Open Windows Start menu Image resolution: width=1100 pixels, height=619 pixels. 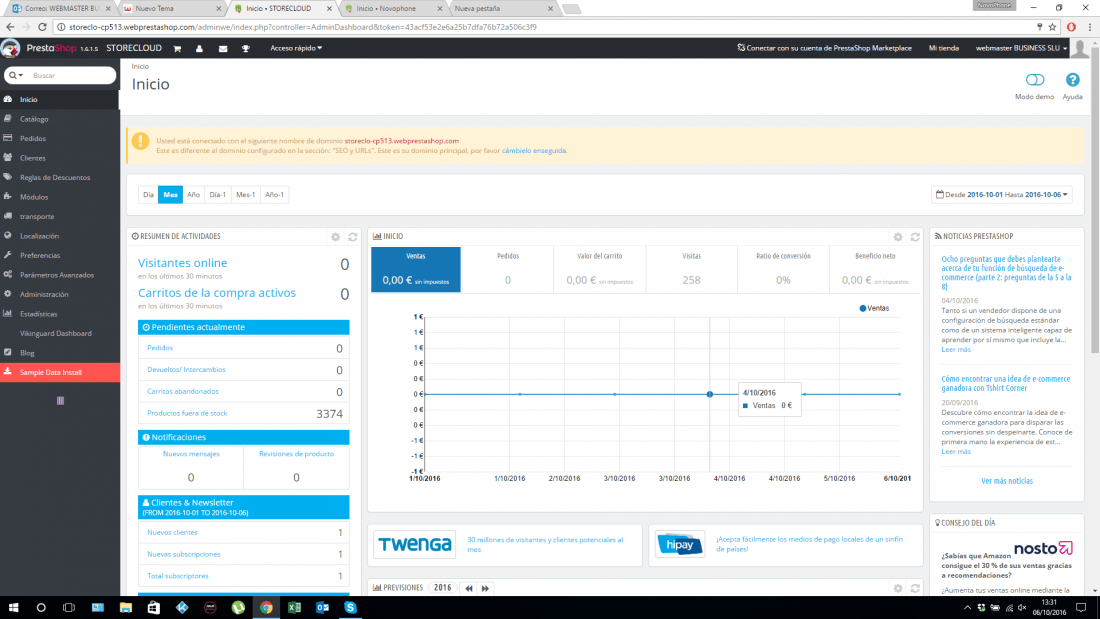13,608
